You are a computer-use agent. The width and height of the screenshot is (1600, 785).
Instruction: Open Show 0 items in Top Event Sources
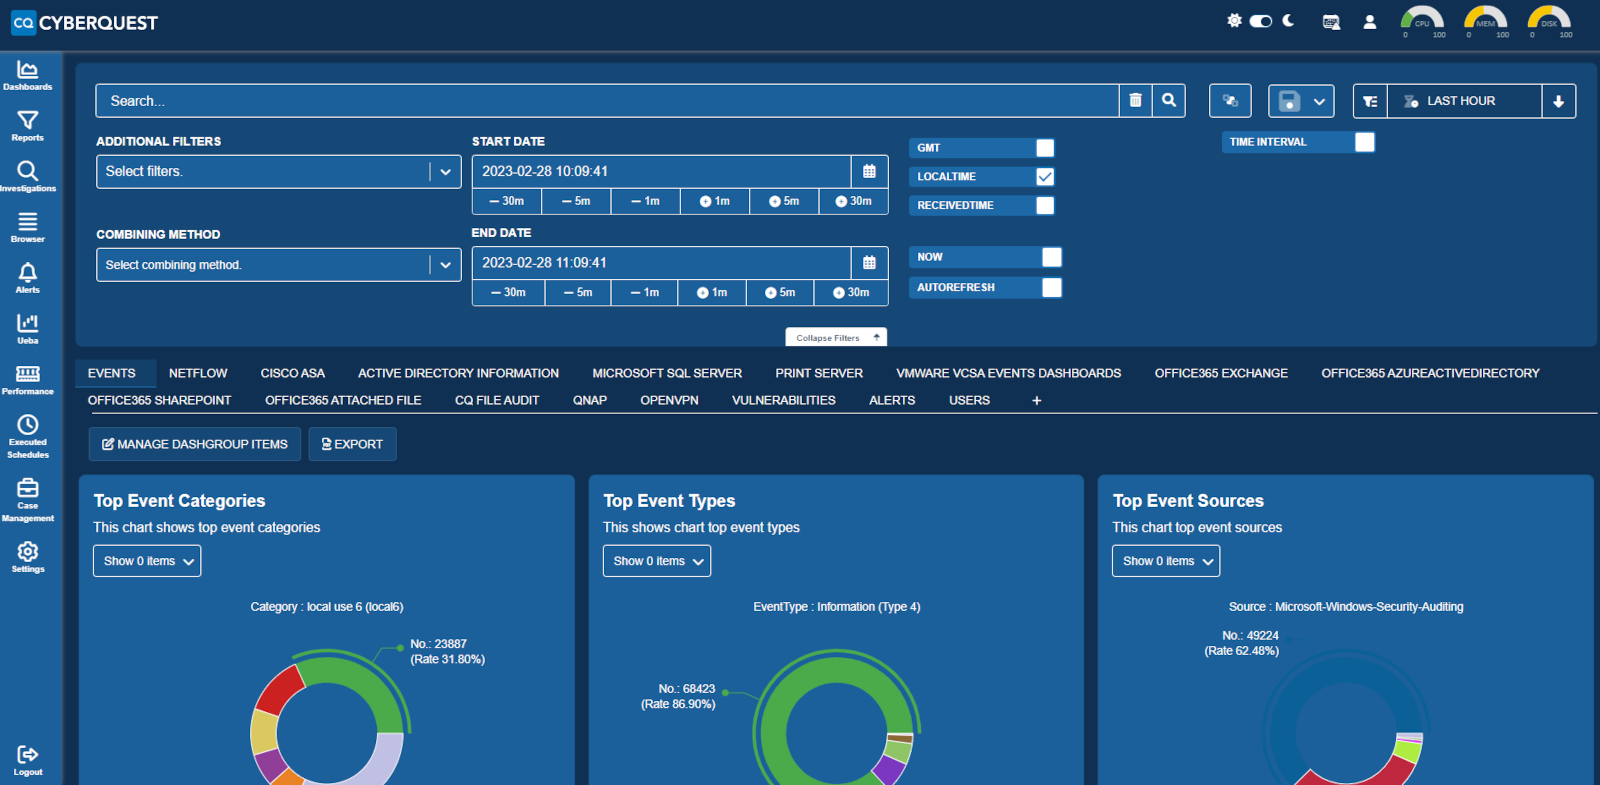[x=1166, y=561]
